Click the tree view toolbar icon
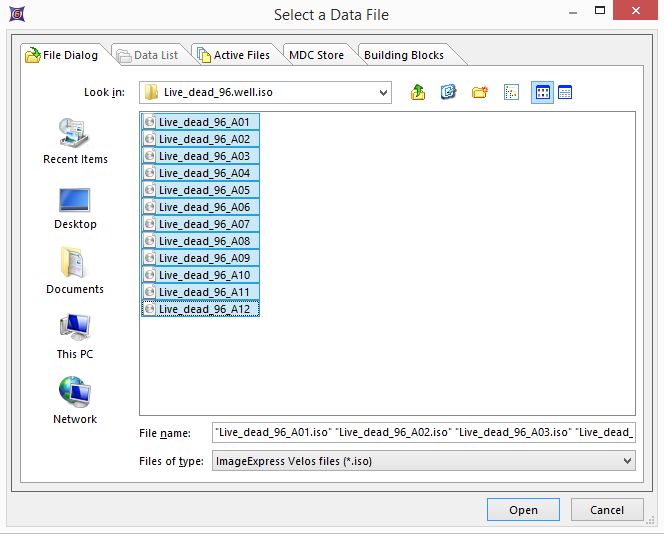664x534 pixels. [511, 92]
